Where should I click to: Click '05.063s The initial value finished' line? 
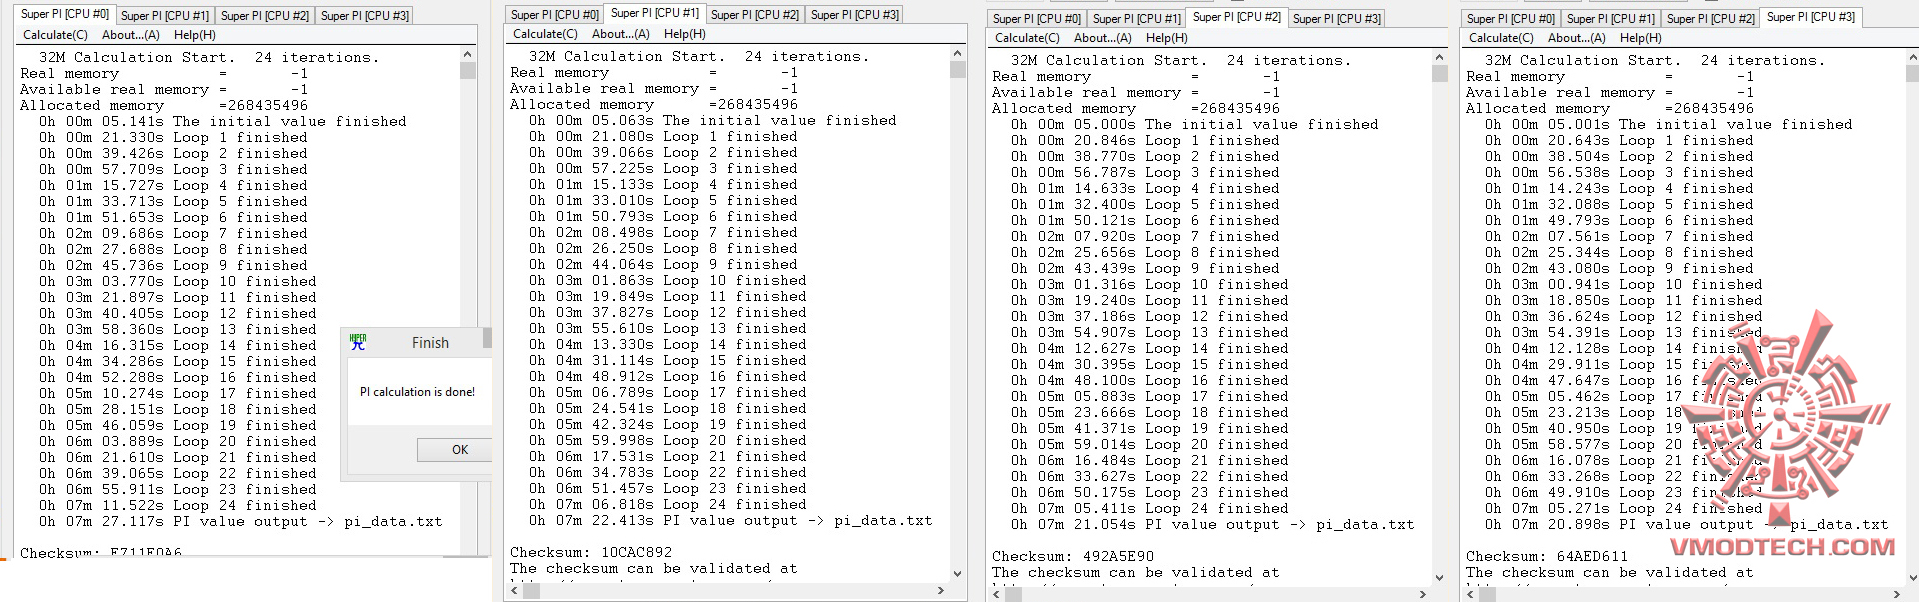[712, 120]
